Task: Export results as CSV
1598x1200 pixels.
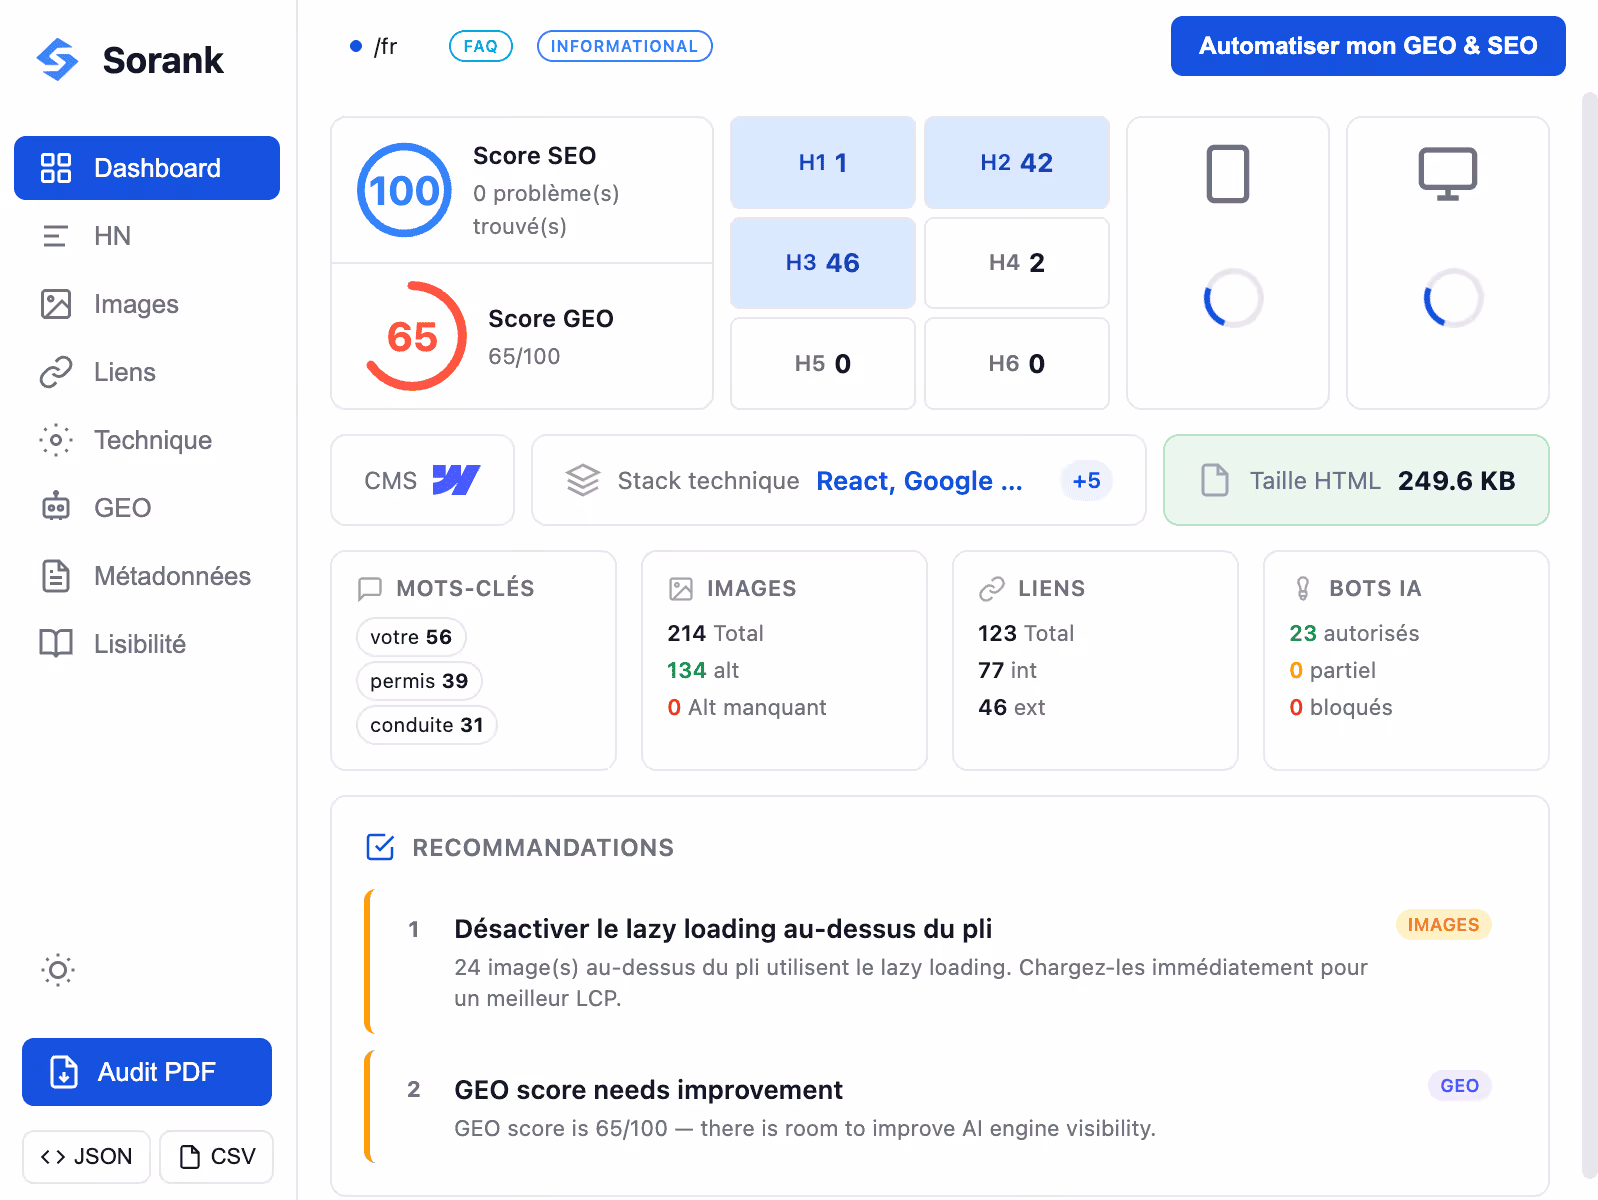Action: [217, 1157]
